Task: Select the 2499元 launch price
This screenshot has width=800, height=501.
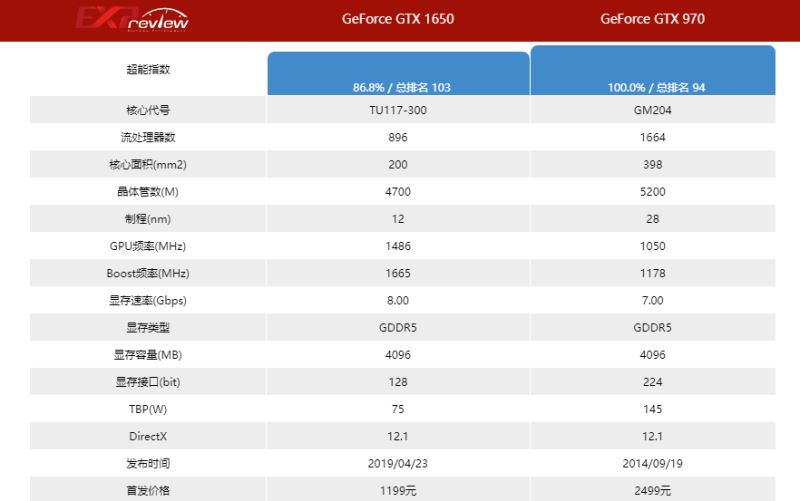Action: click(x=653, y=490)
